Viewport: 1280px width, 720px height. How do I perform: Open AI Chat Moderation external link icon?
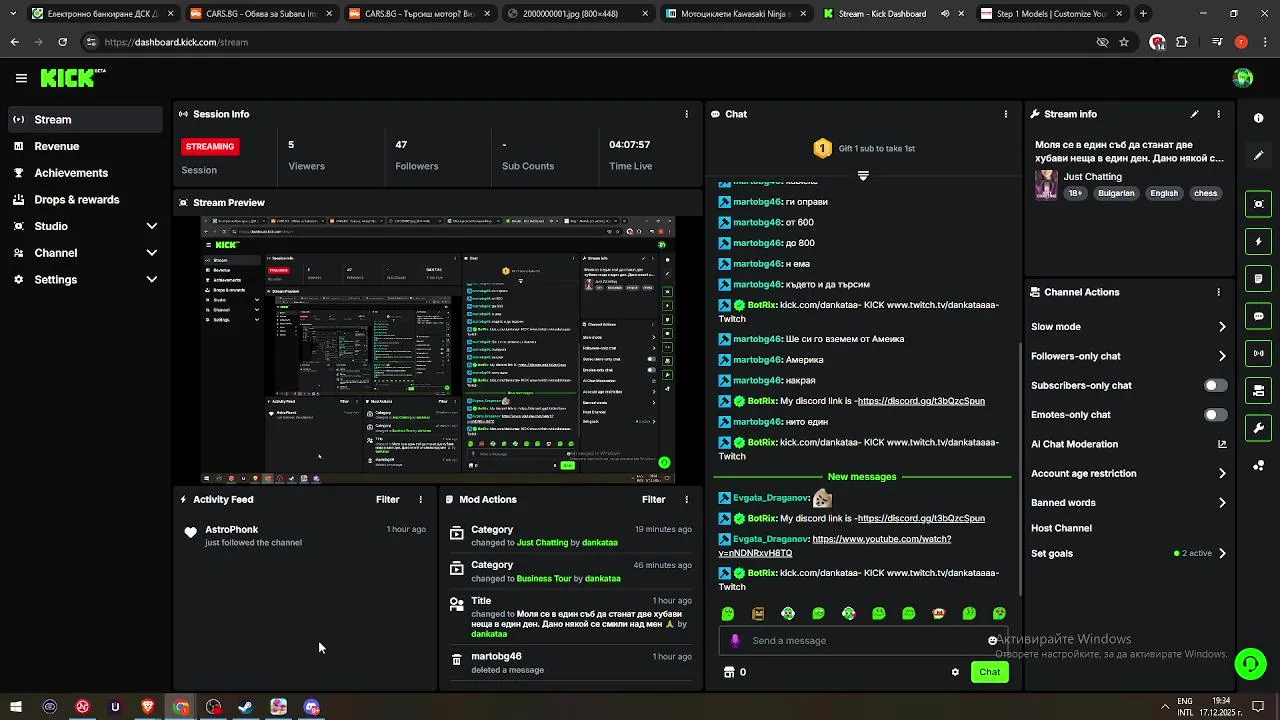(1222, 444)
